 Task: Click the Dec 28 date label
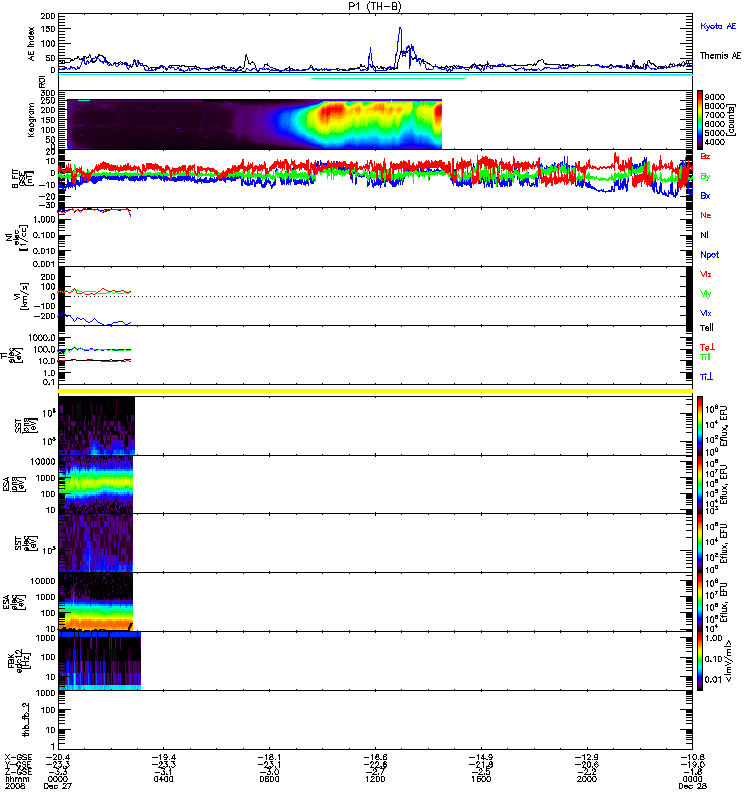pos(692,786)
